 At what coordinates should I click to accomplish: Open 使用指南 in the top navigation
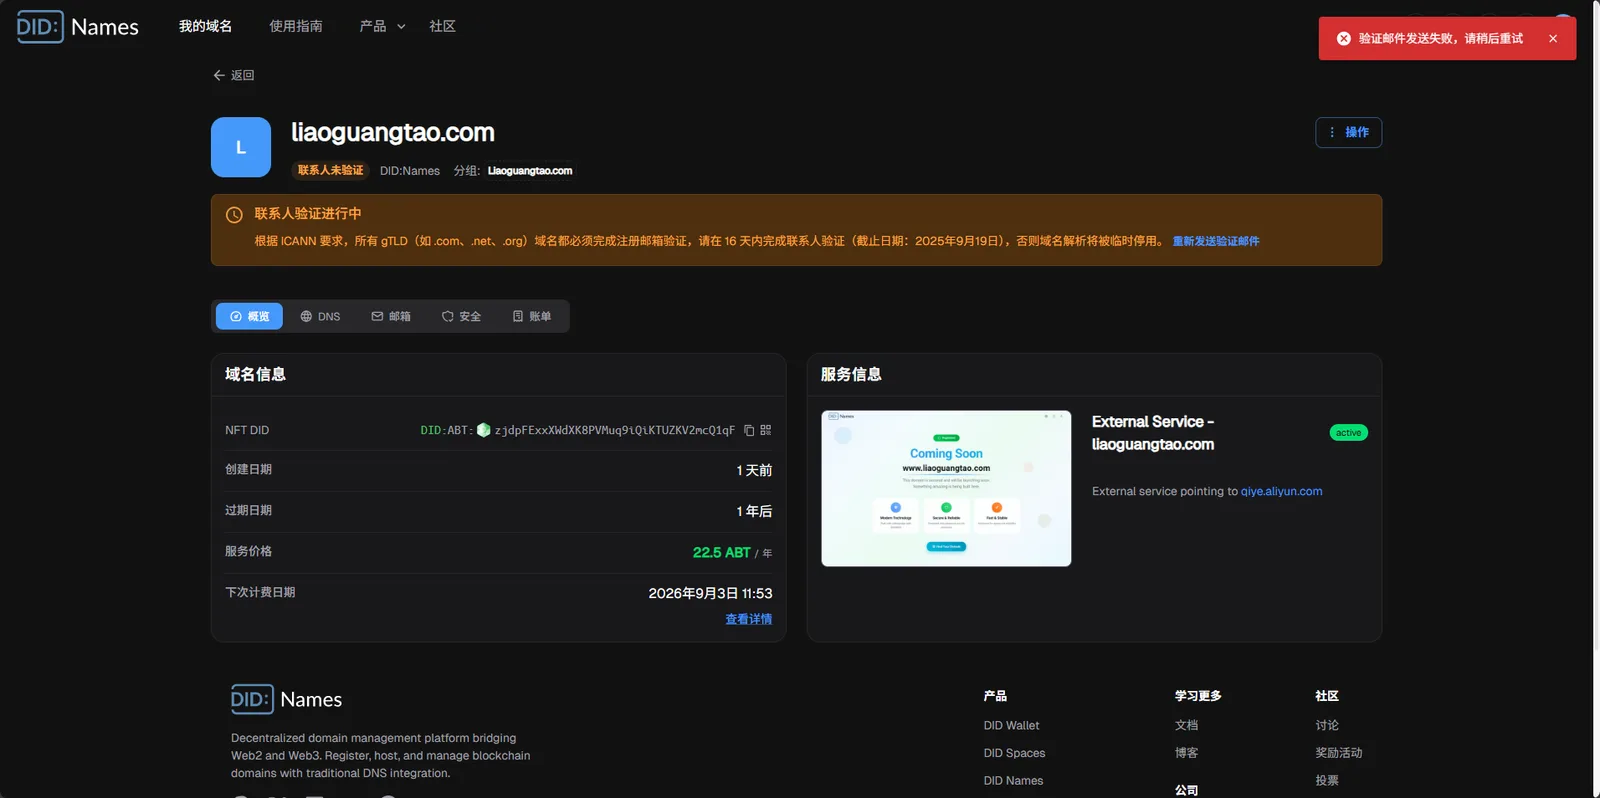point(296,26)
